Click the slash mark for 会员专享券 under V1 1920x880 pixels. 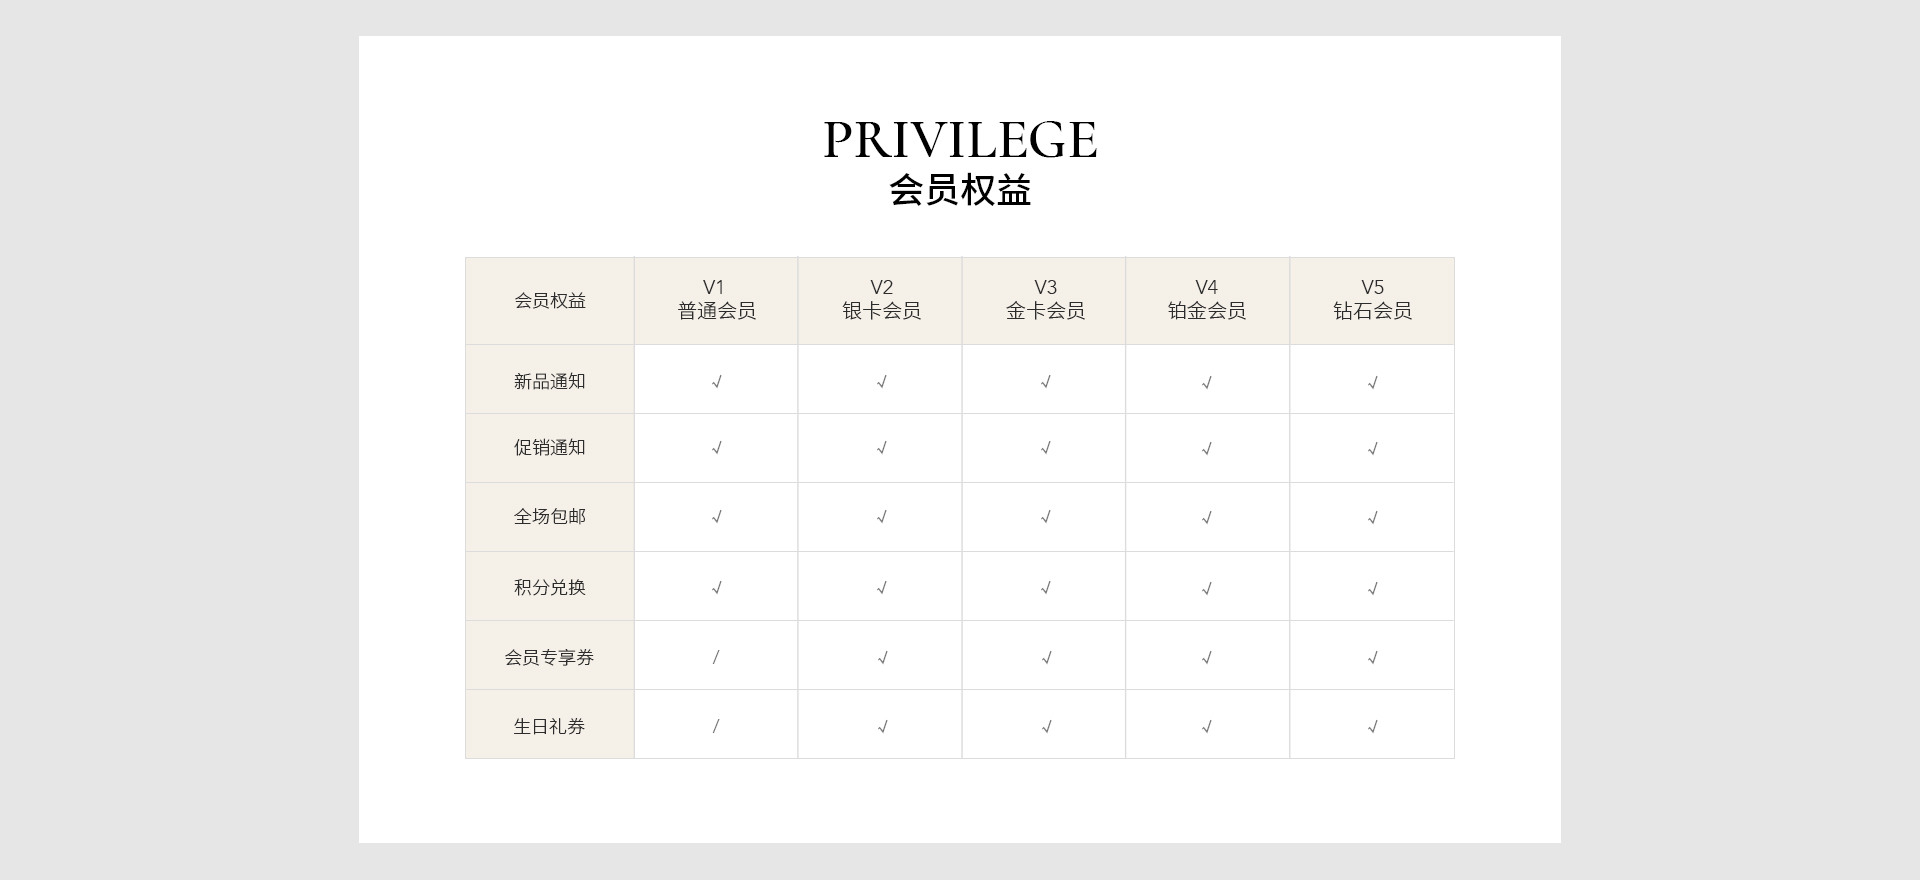(x=716, y=657)
